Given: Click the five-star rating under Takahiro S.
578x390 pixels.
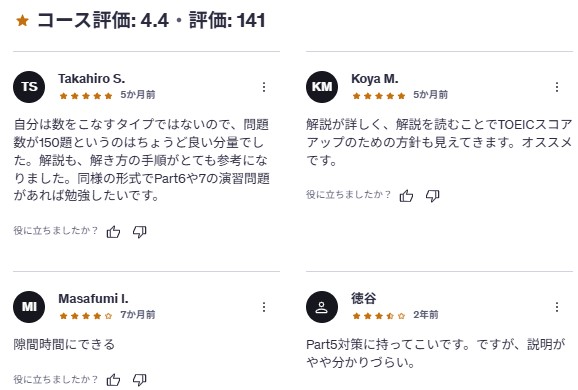Looking at the screenshot, I should click(x=86, y=96).
